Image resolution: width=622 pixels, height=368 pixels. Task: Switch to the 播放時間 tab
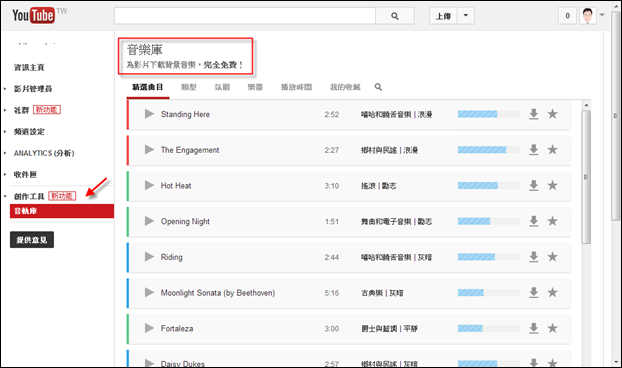(x=296, y=87)
